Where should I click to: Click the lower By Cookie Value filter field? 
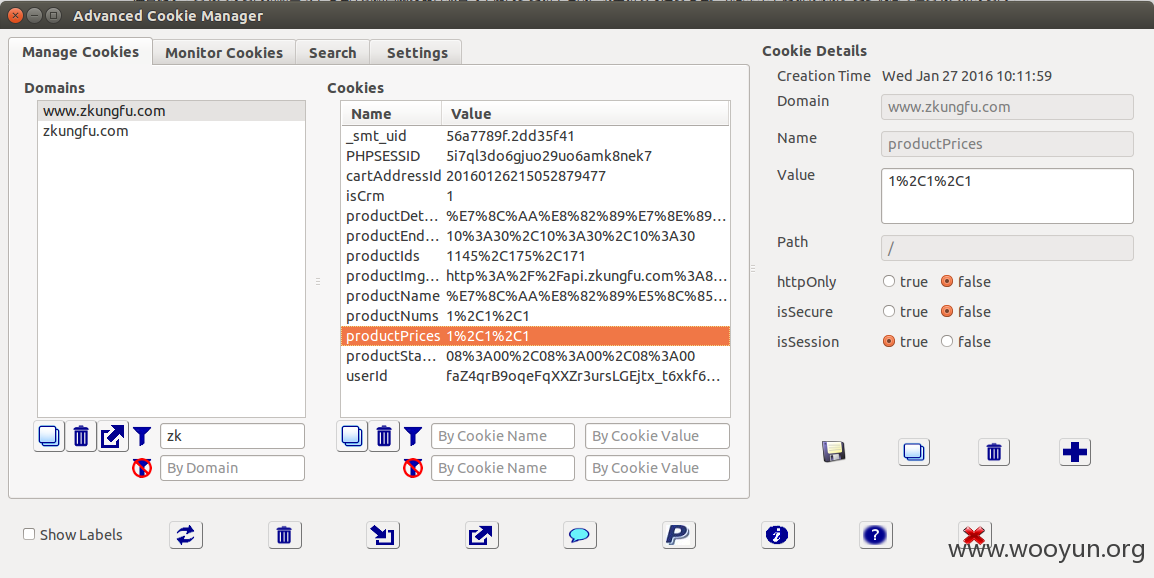[x=657, y=468]
